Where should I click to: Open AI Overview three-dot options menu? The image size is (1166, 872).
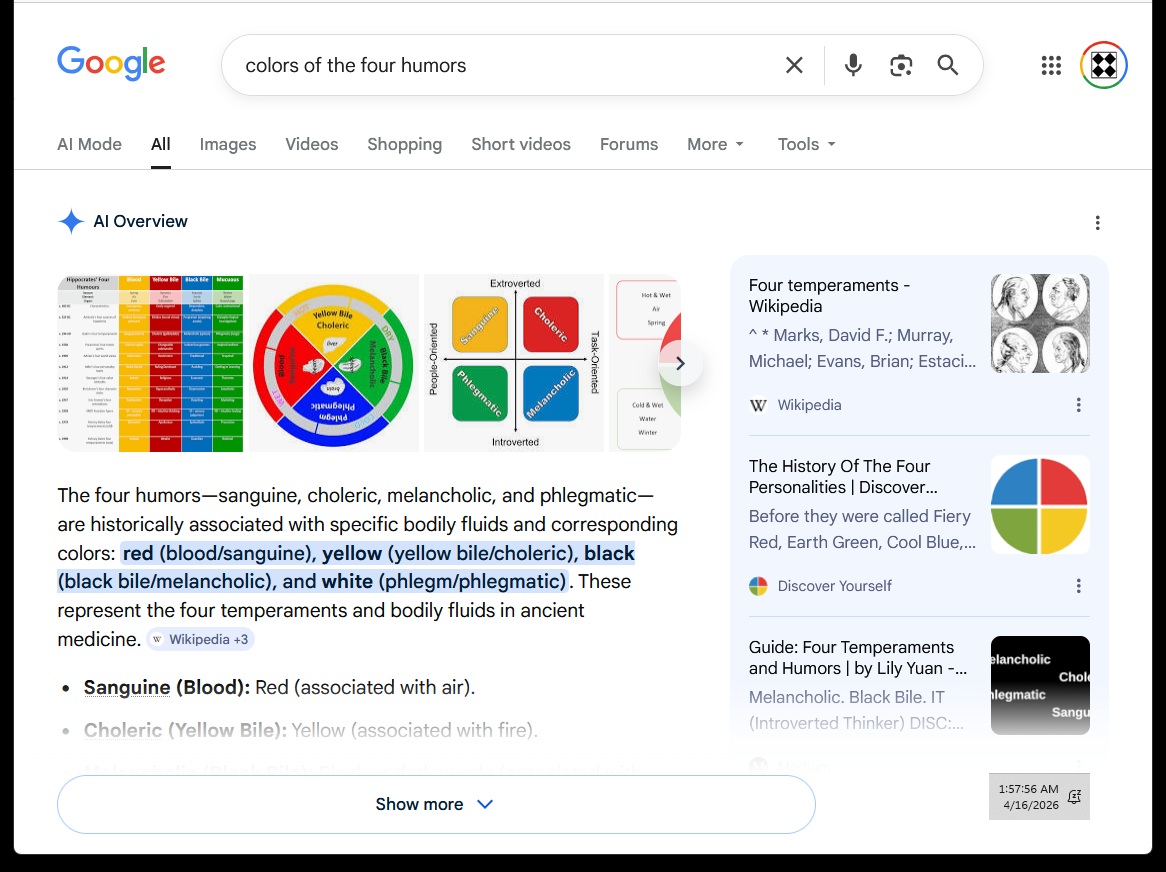tap(1097, 223)
